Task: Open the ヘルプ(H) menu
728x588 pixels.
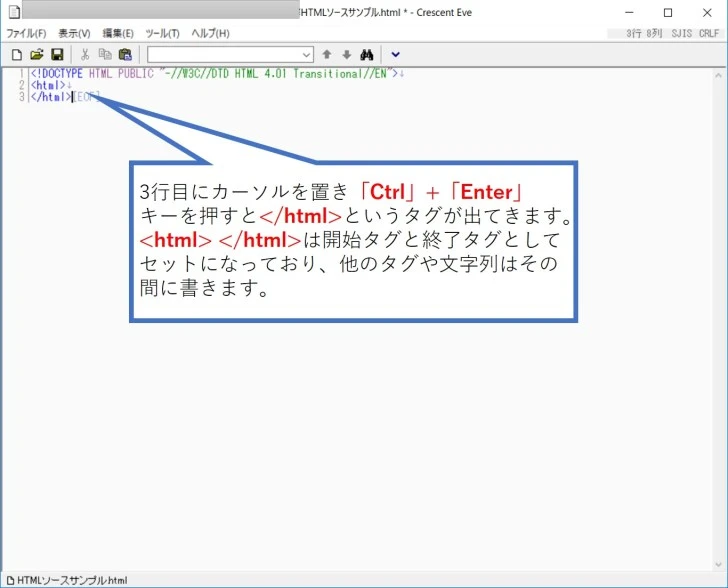Action: (x=211, y=33)
